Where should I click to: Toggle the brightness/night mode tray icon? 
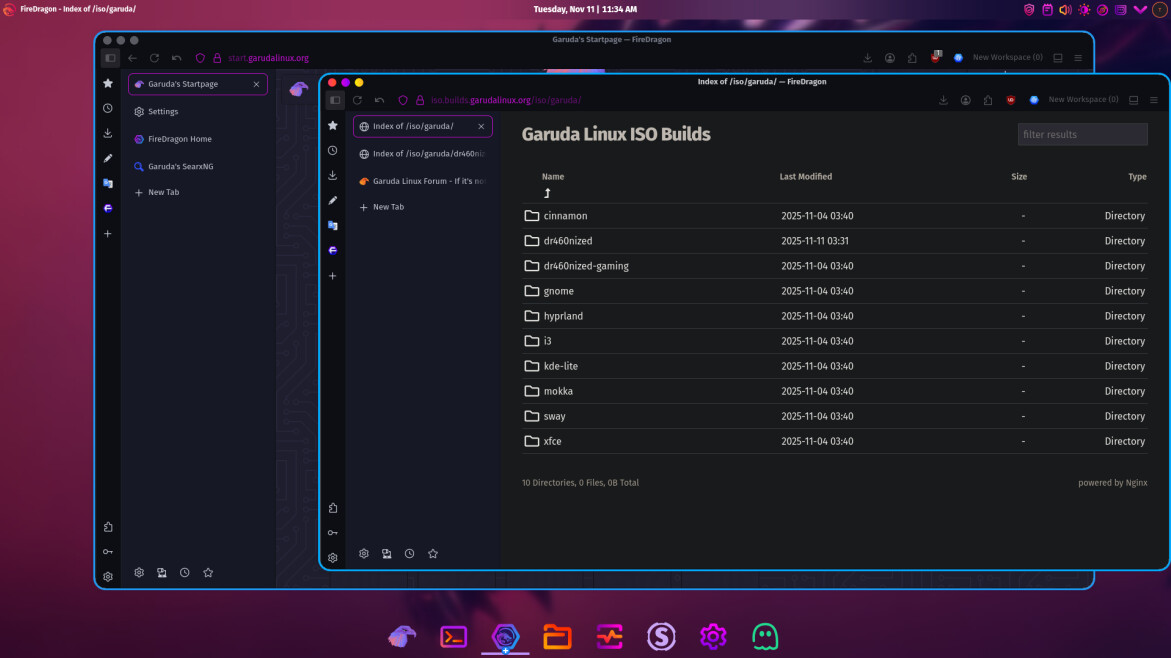pos(1084,9)
